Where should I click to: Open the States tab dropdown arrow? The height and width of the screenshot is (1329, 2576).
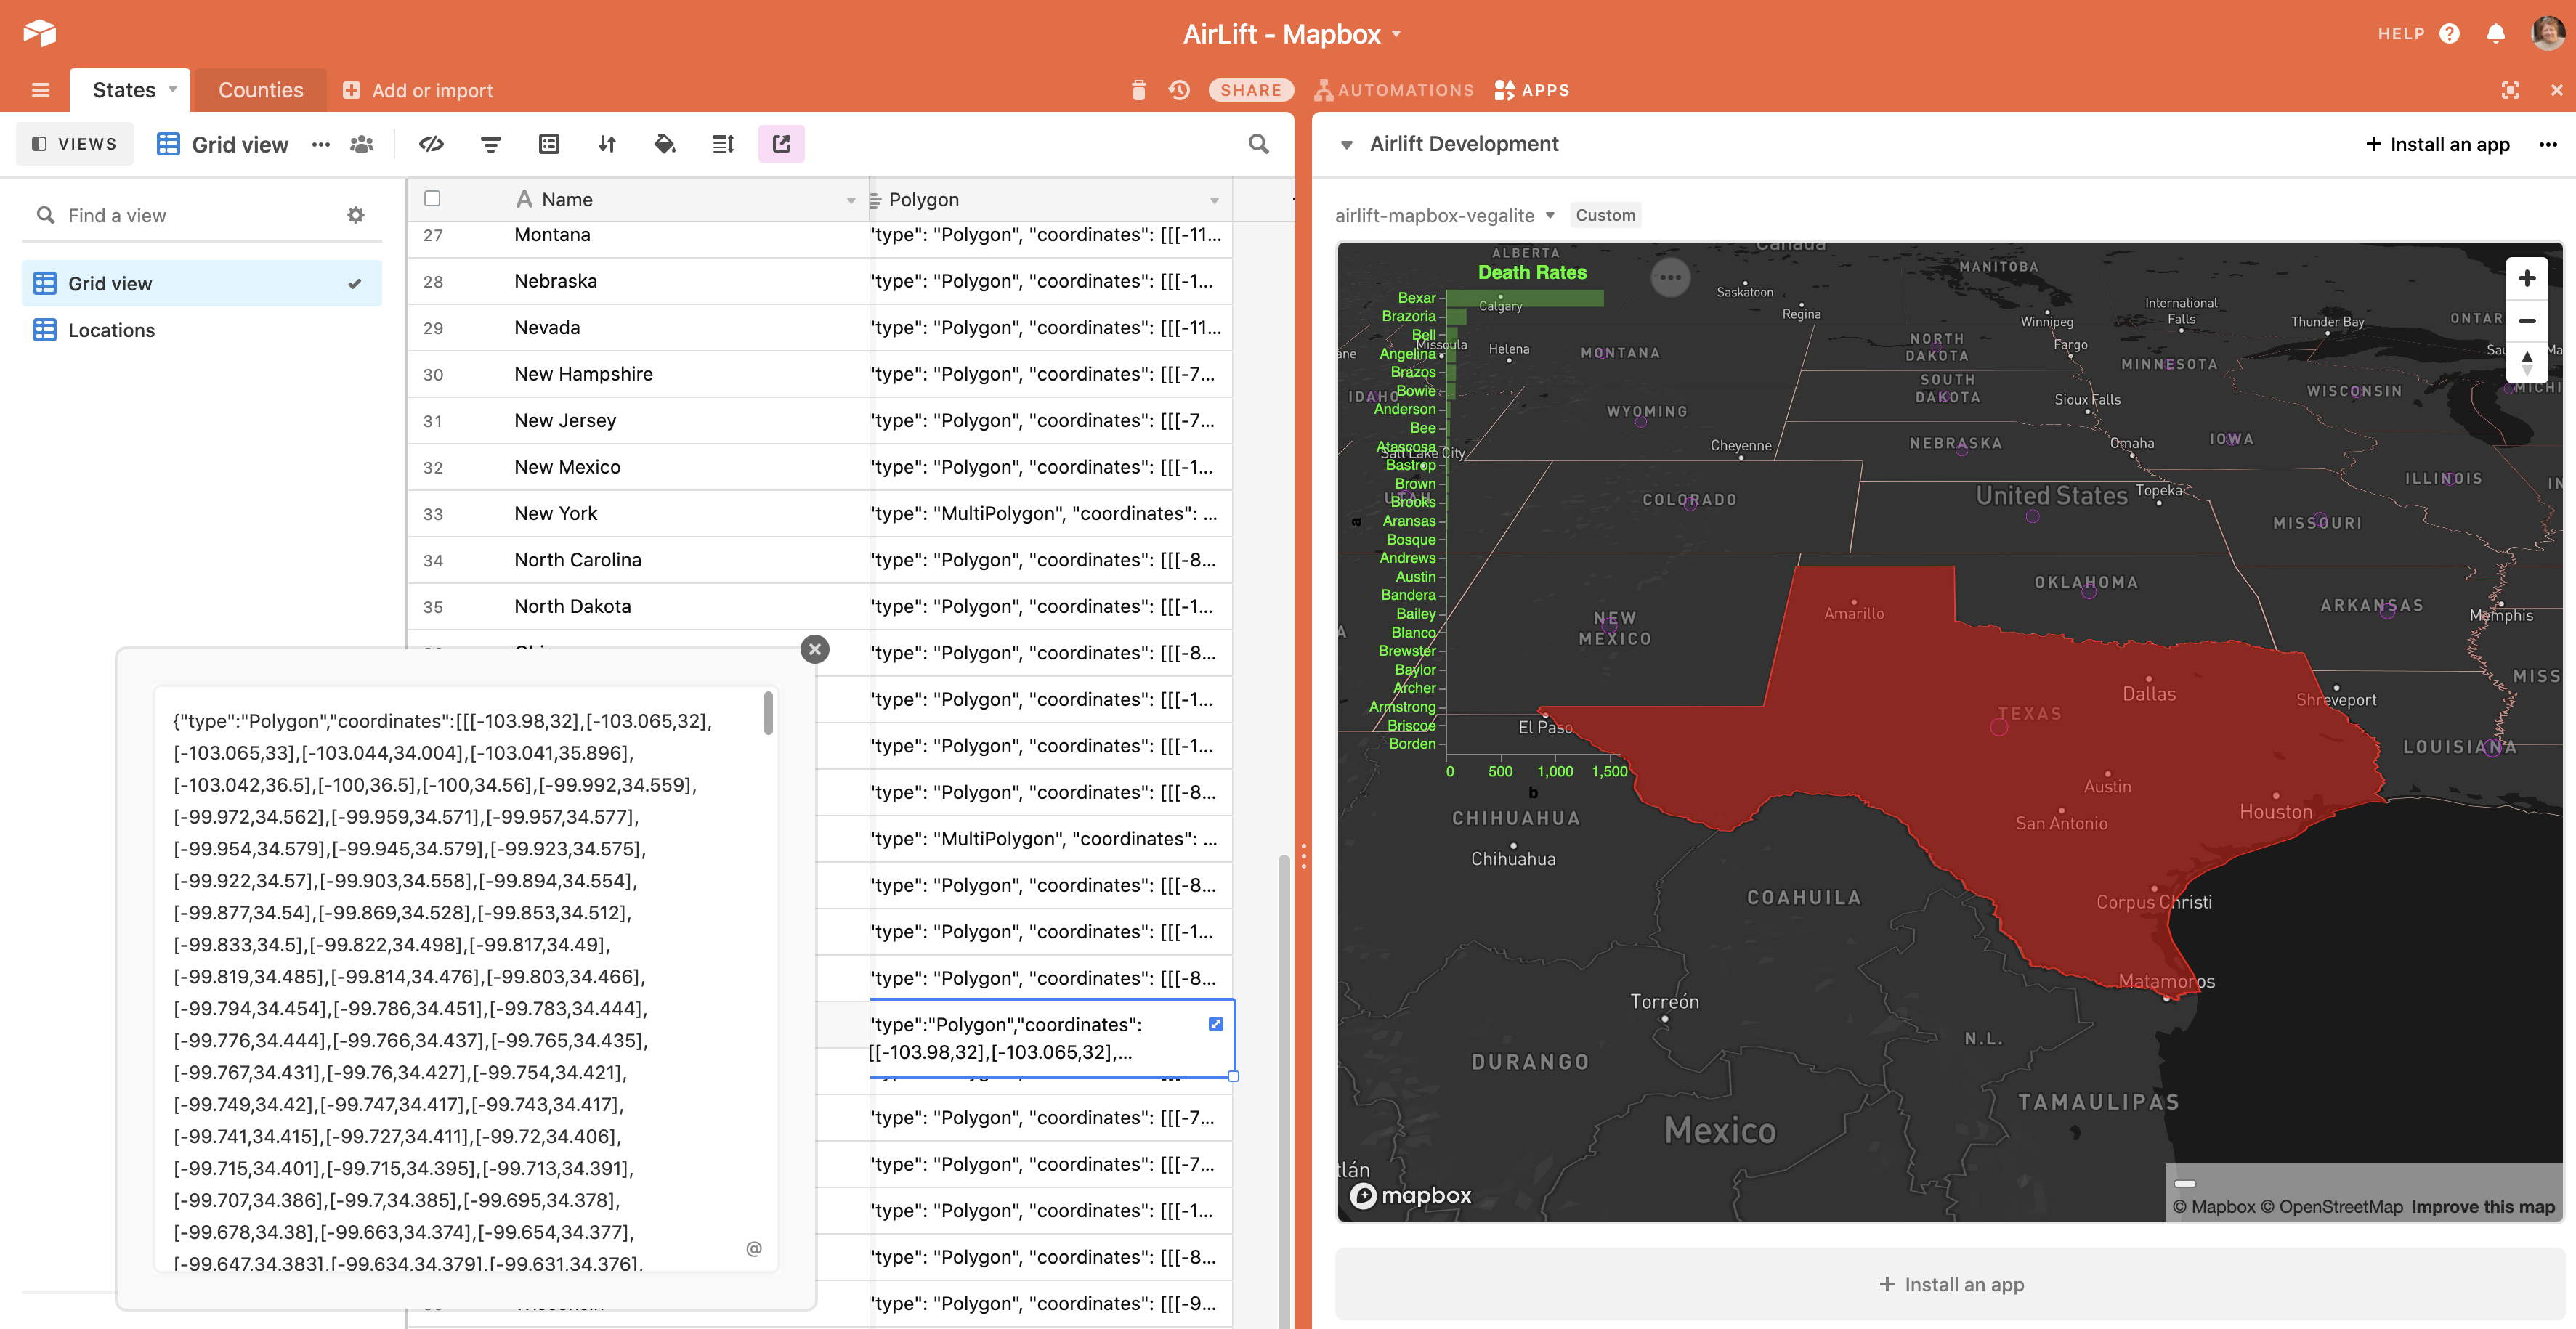pyautogui.click(x=173, y=89)
